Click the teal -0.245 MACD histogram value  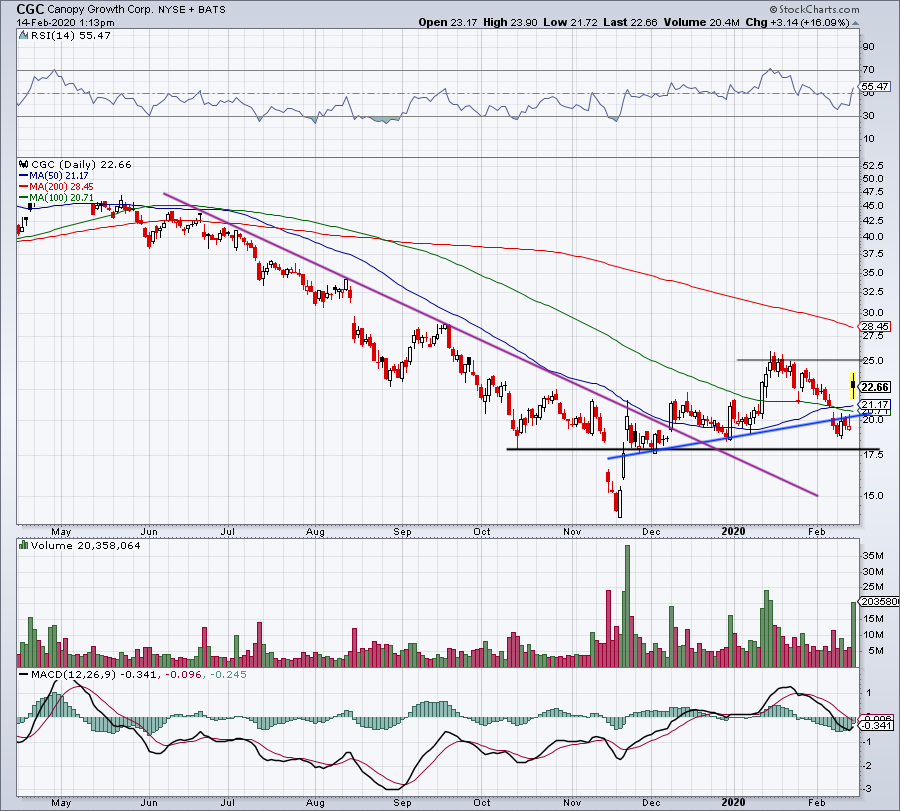coord(228,674)
